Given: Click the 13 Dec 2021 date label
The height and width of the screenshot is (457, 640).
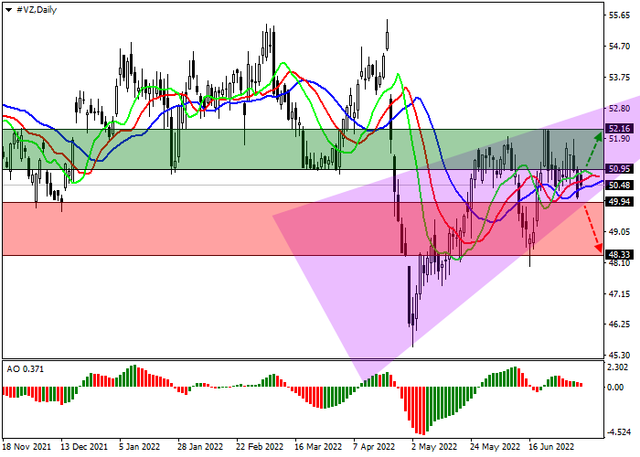Looking at the screenshot, I should pyautogui.click(x=84, y=447).
